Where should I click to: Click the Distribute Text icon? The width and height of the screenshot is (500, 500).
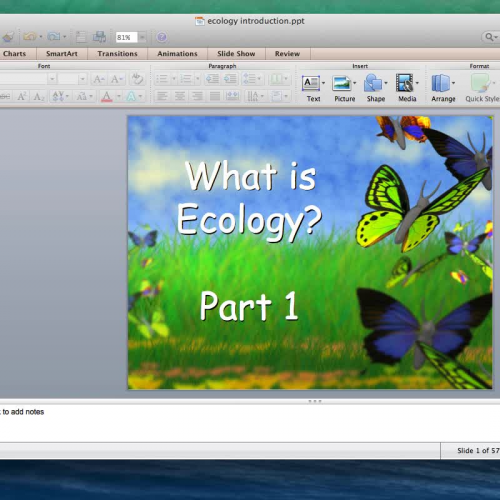click(x=232, y=96)
